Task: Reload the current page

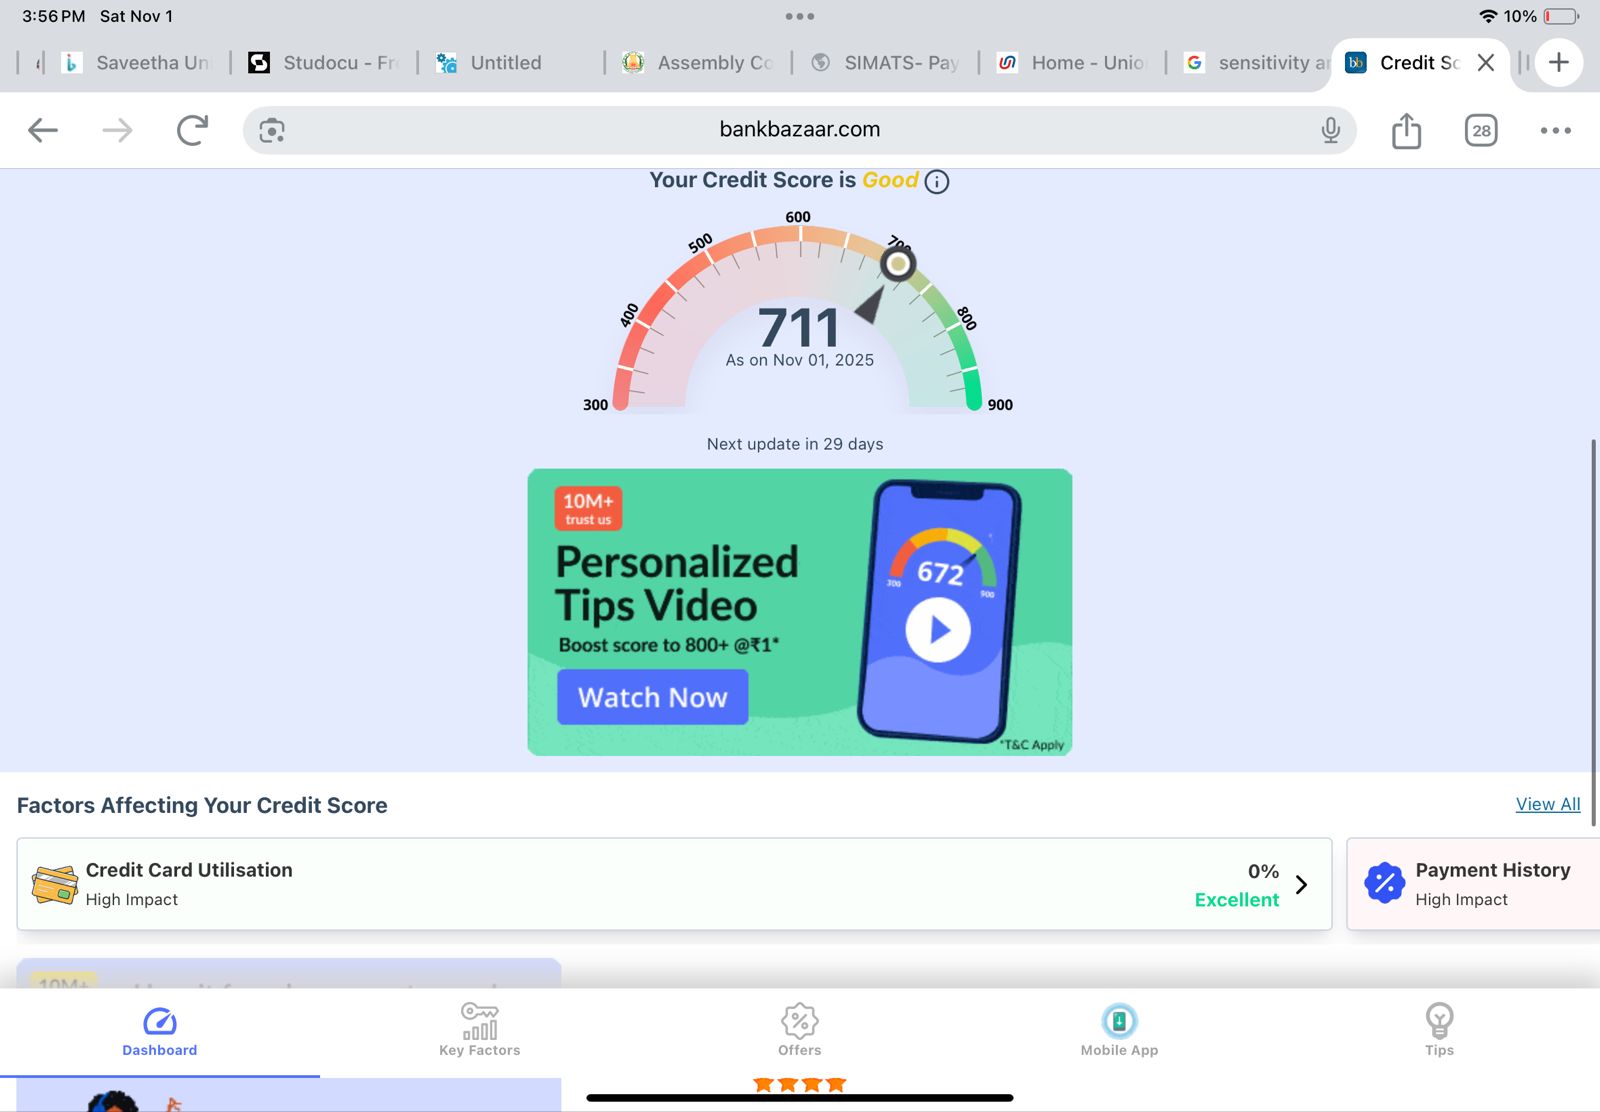Action: pyautogui.click(x=192, y=130)
